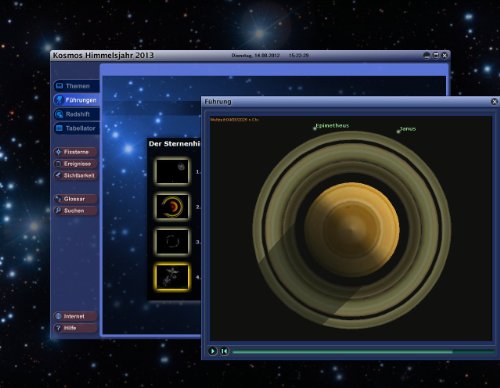Open the Hilfe help button
This screenshot has height=388, width=500.
(75, 328)
